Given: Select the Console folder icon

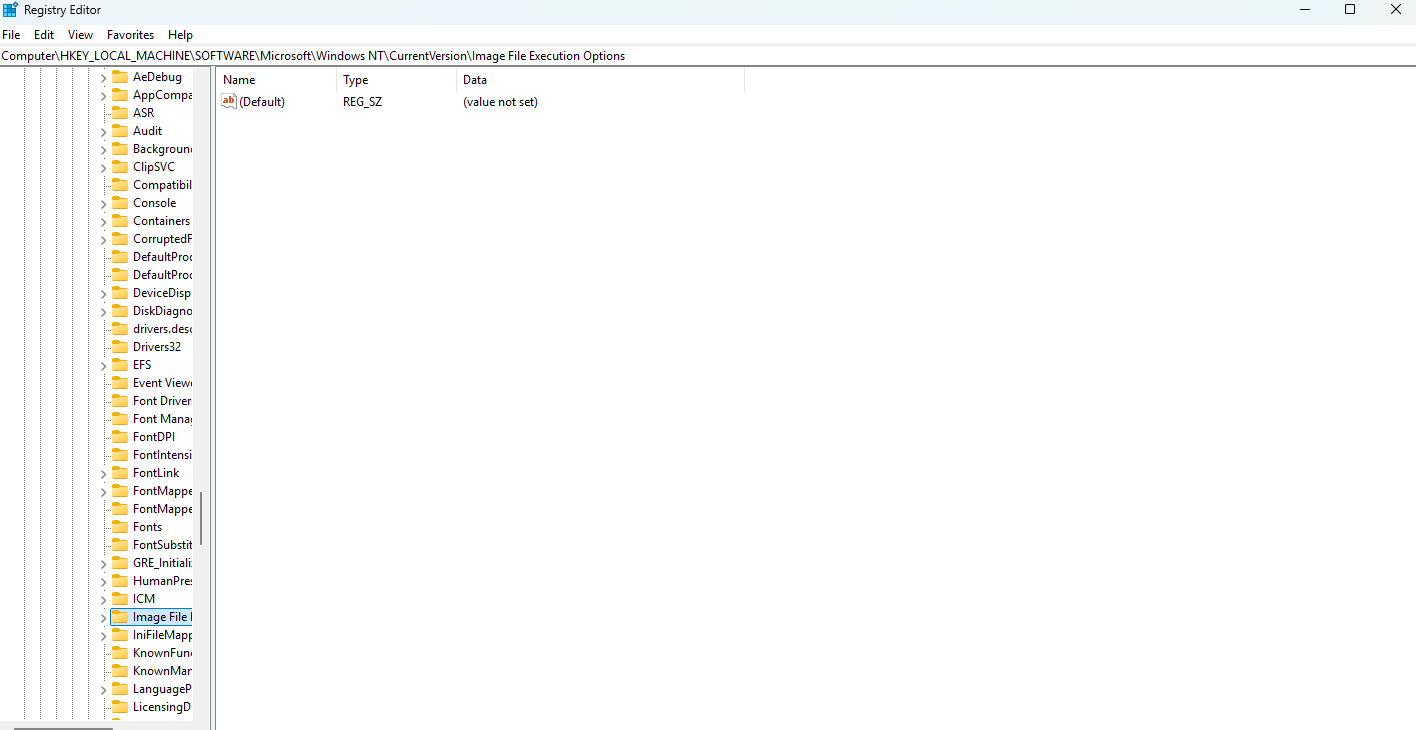Looking at the screenshot, I should (120, 203).
